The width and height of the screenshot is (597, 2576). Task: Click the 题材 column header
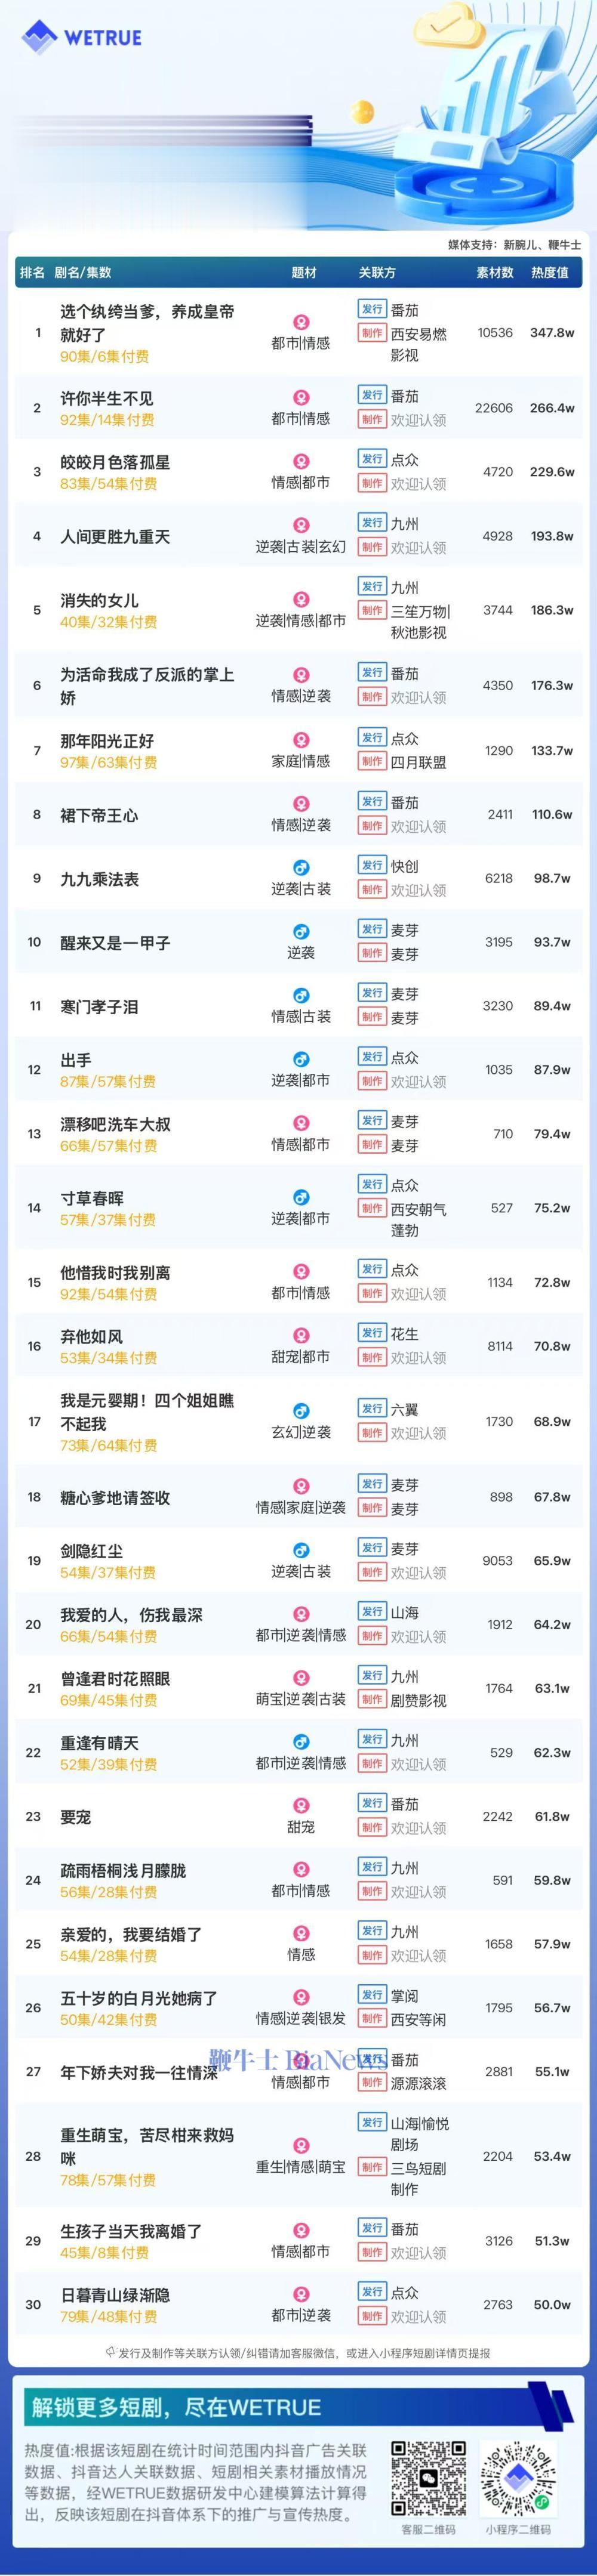(304, 272)
